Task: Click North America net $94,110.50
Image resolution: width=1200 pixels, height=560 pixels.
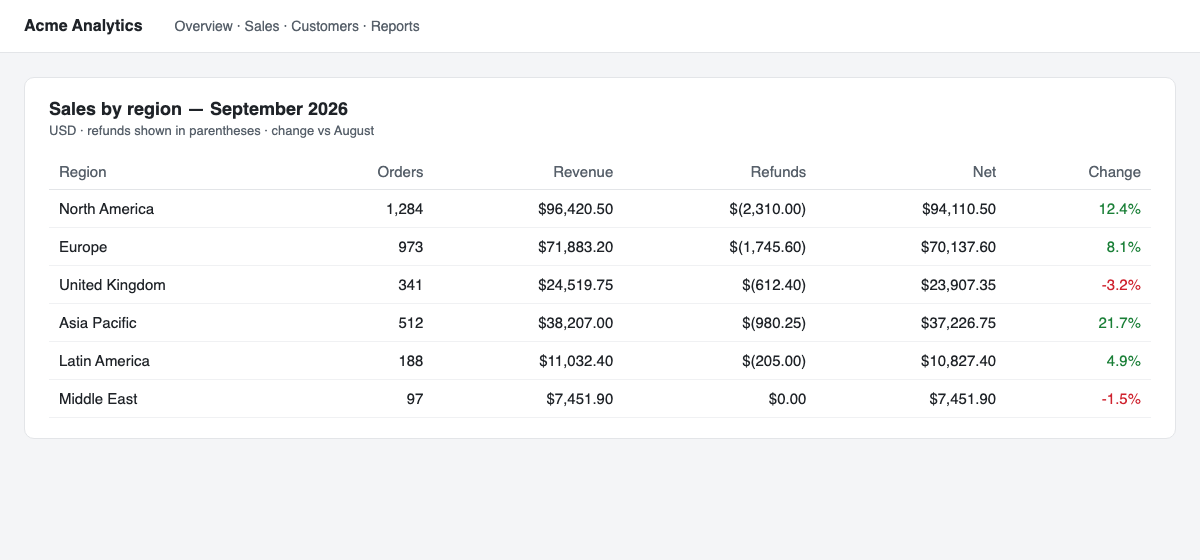Action: click(x=958, y=209)
